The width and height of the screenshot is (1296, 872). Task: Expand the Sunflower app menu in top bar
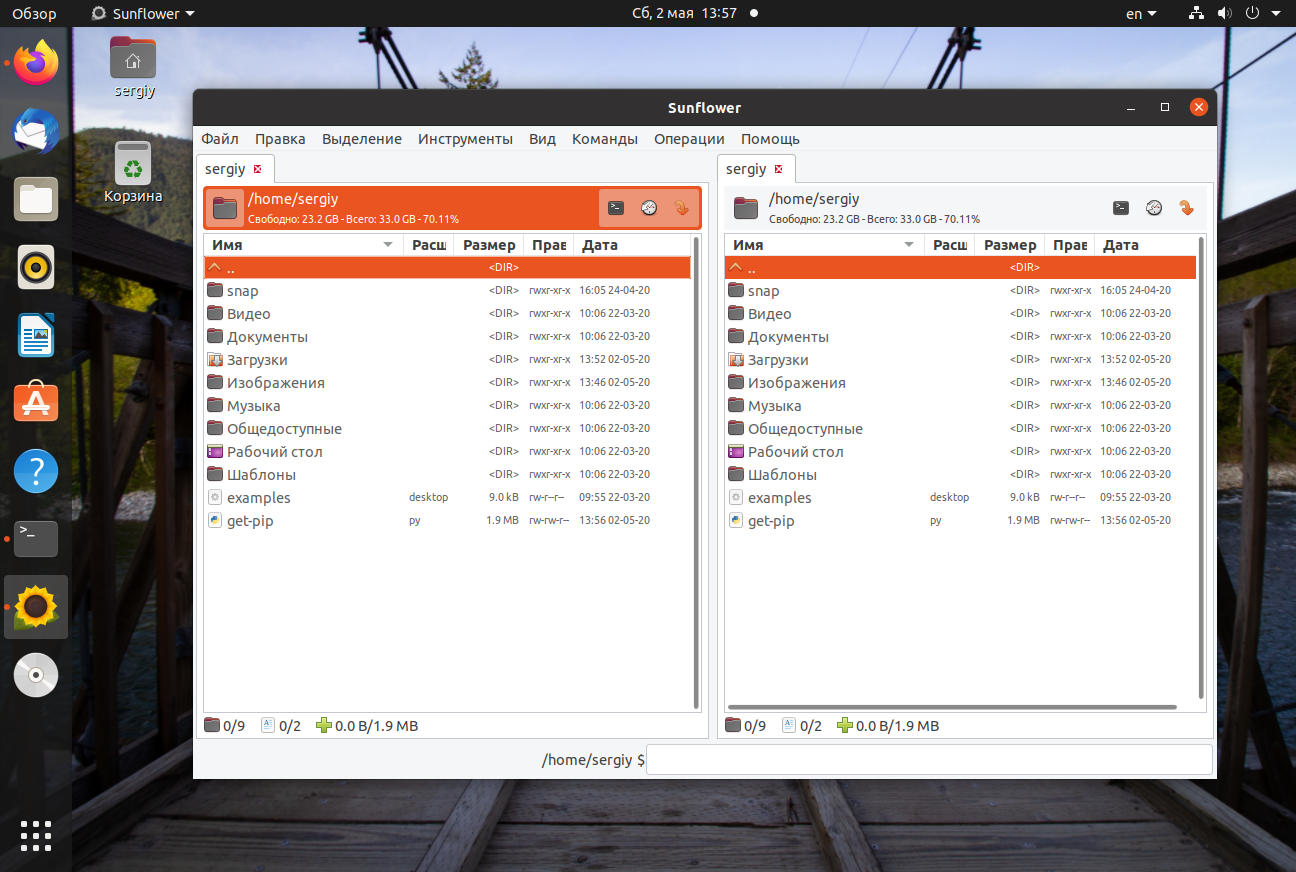tap(143, 14)
